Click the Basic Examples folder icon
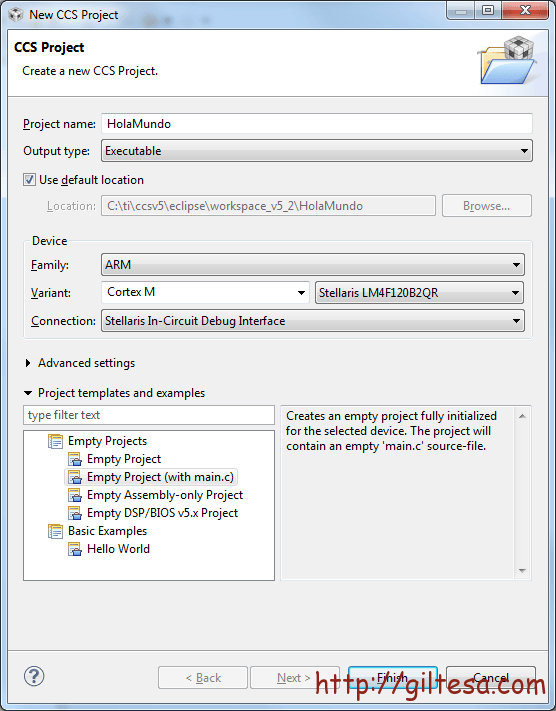This screenshot has height=711, width=556. click(x=55, y=531)
